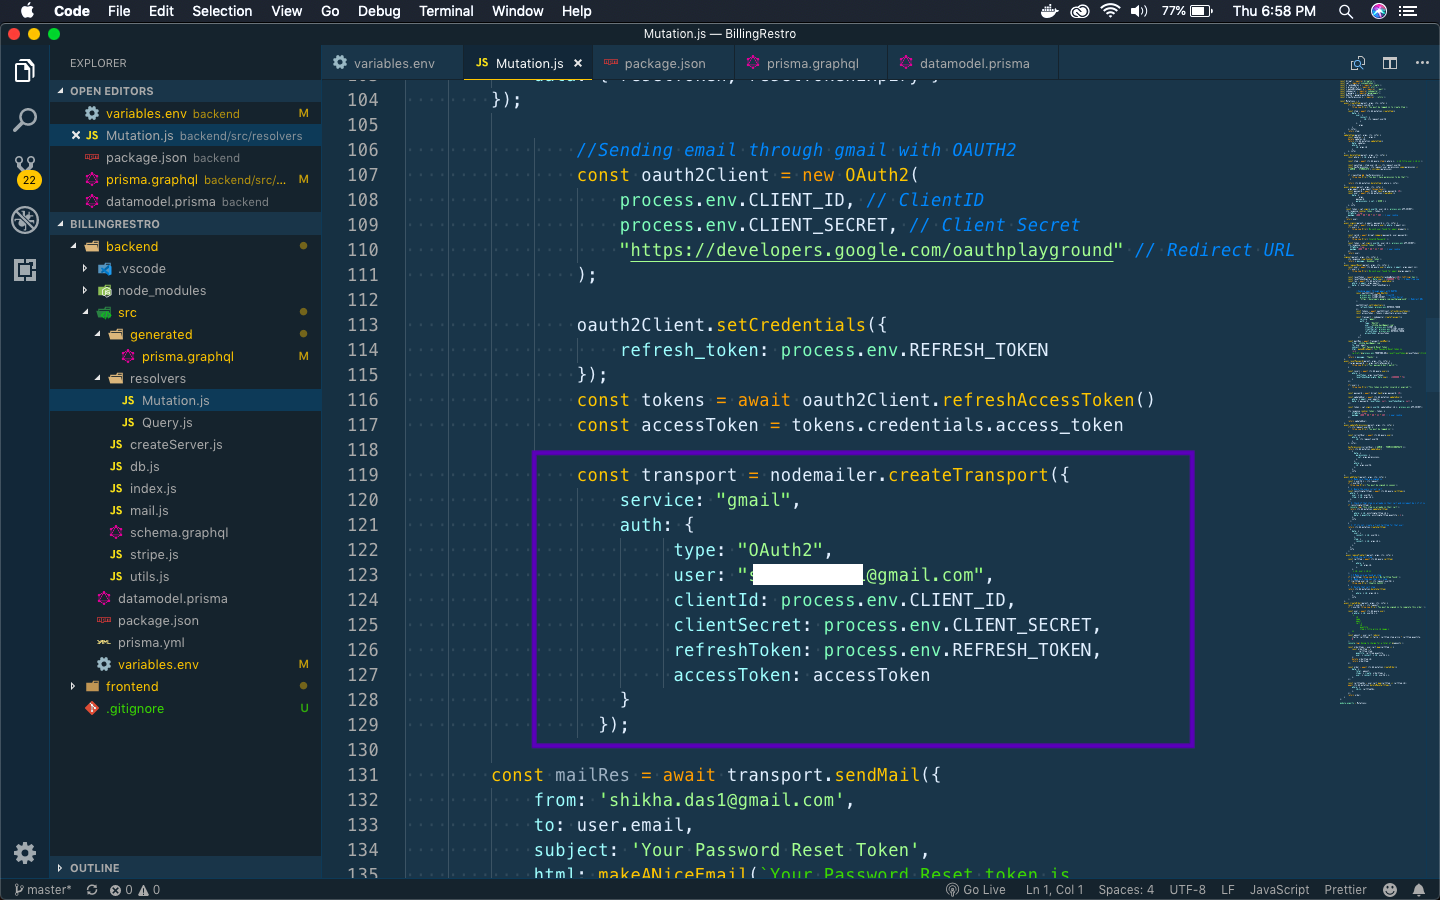Image resolution: width=1440 pixels, height=900 pixels.
Task: Click the warnings count icon in status bar
Action: pos(149,889)
